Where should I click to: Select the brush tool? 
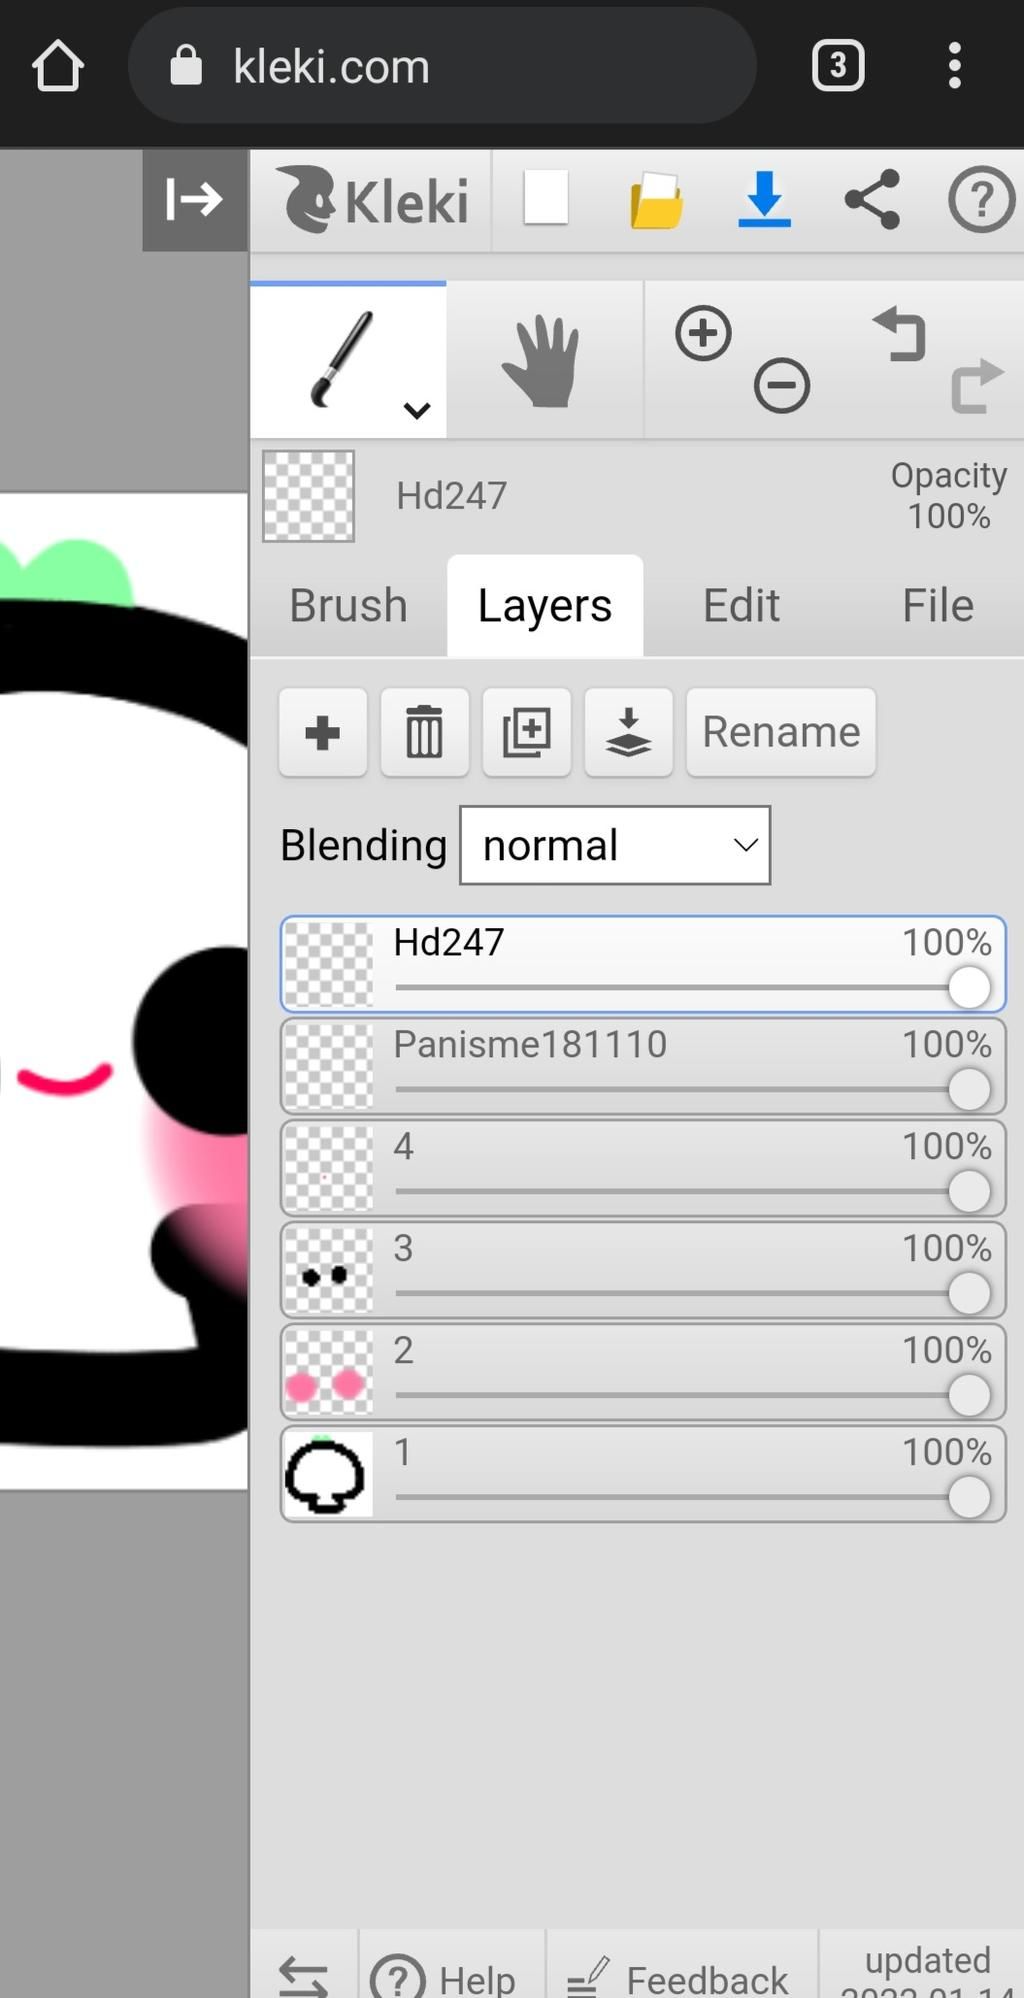[x=348, y=360]
